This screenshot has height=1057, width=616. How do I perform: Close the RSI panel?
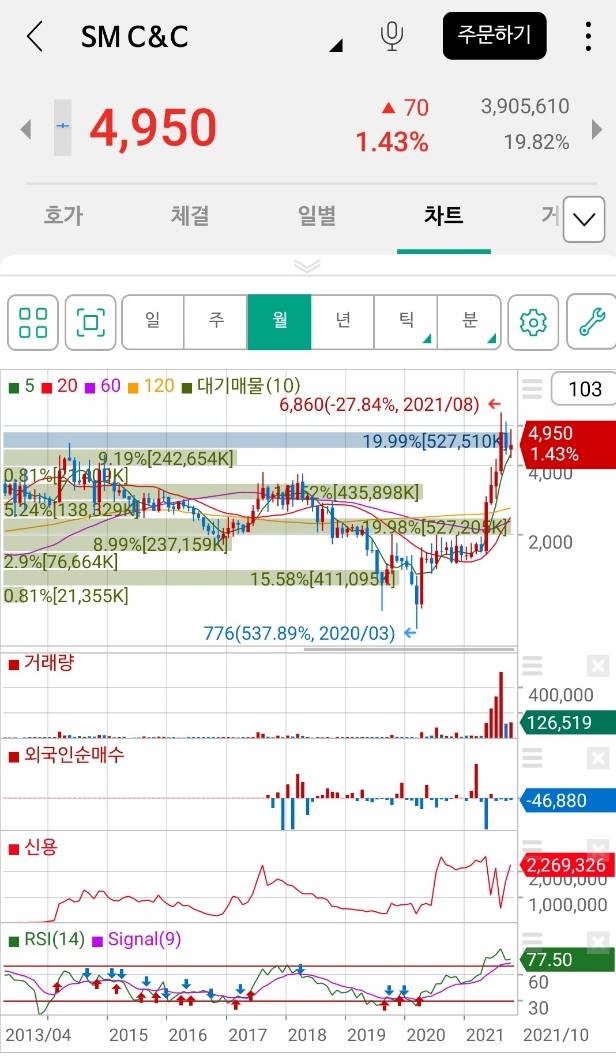point(598,942)
